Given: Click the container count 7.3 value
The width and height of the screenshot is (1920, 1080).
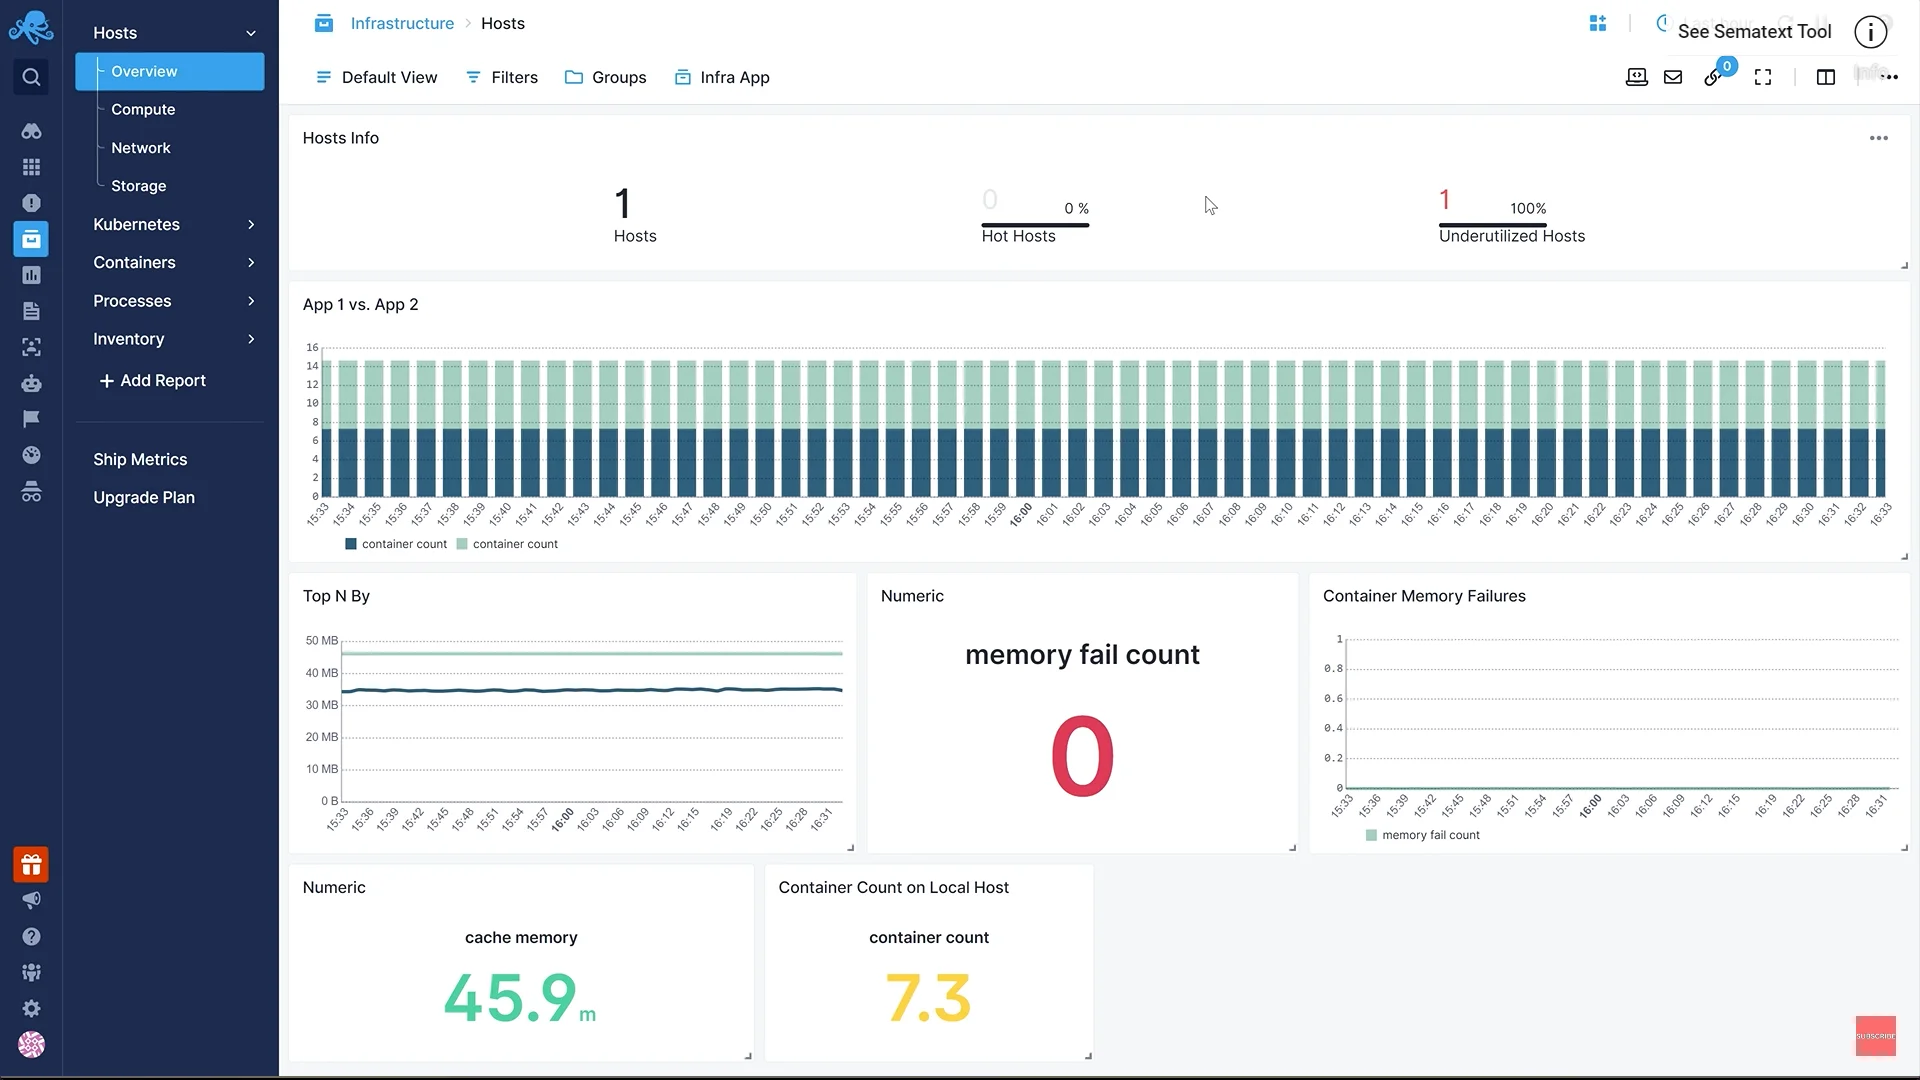Looking at the screenshot, I should [929, 998].
